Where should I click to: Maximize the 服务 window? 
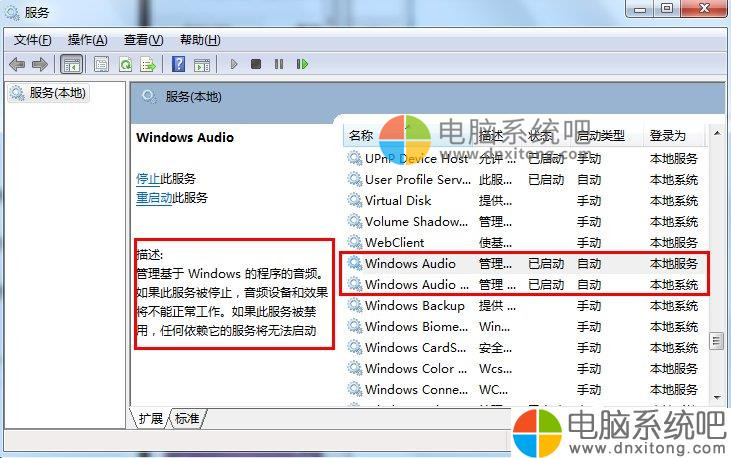pyautogui.click(x=667, y=8)
